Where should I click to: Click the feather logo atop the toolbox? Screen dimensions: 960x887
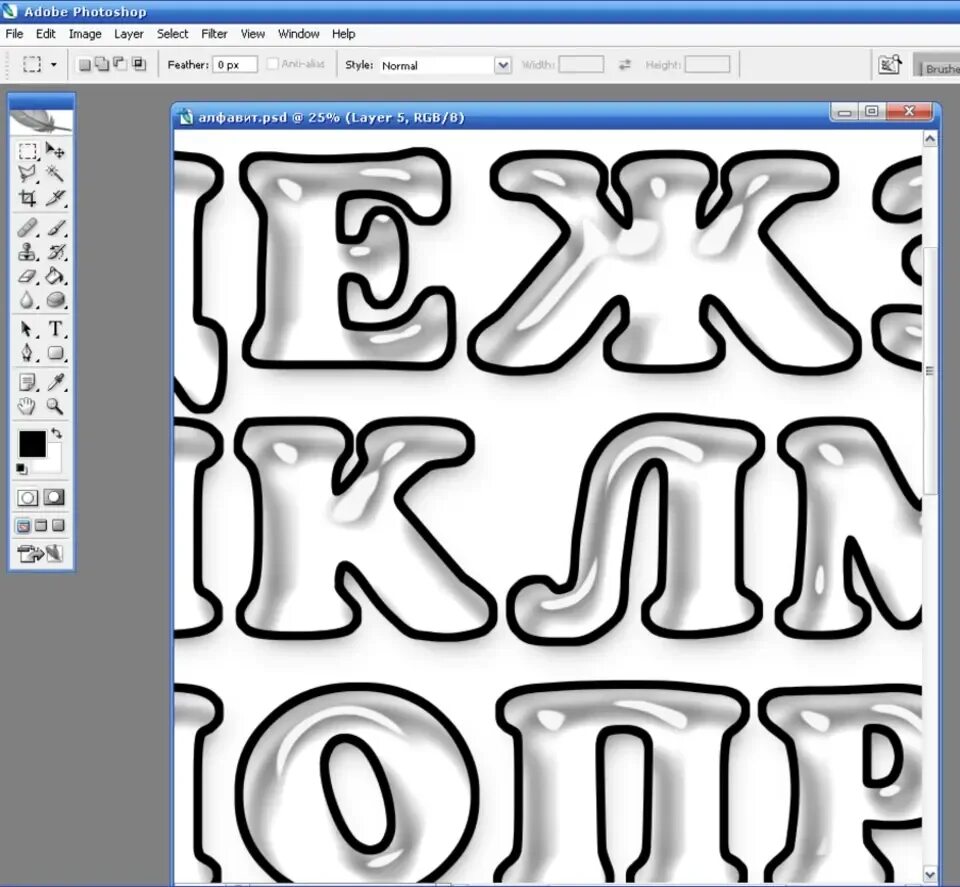tap(40, 122)
